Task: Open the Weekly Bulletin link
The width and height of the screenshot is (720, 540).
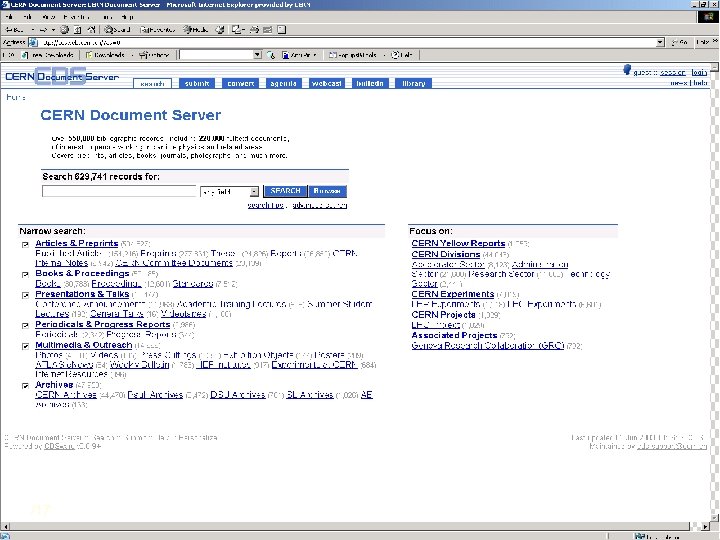Action: (x=140, y=365)
